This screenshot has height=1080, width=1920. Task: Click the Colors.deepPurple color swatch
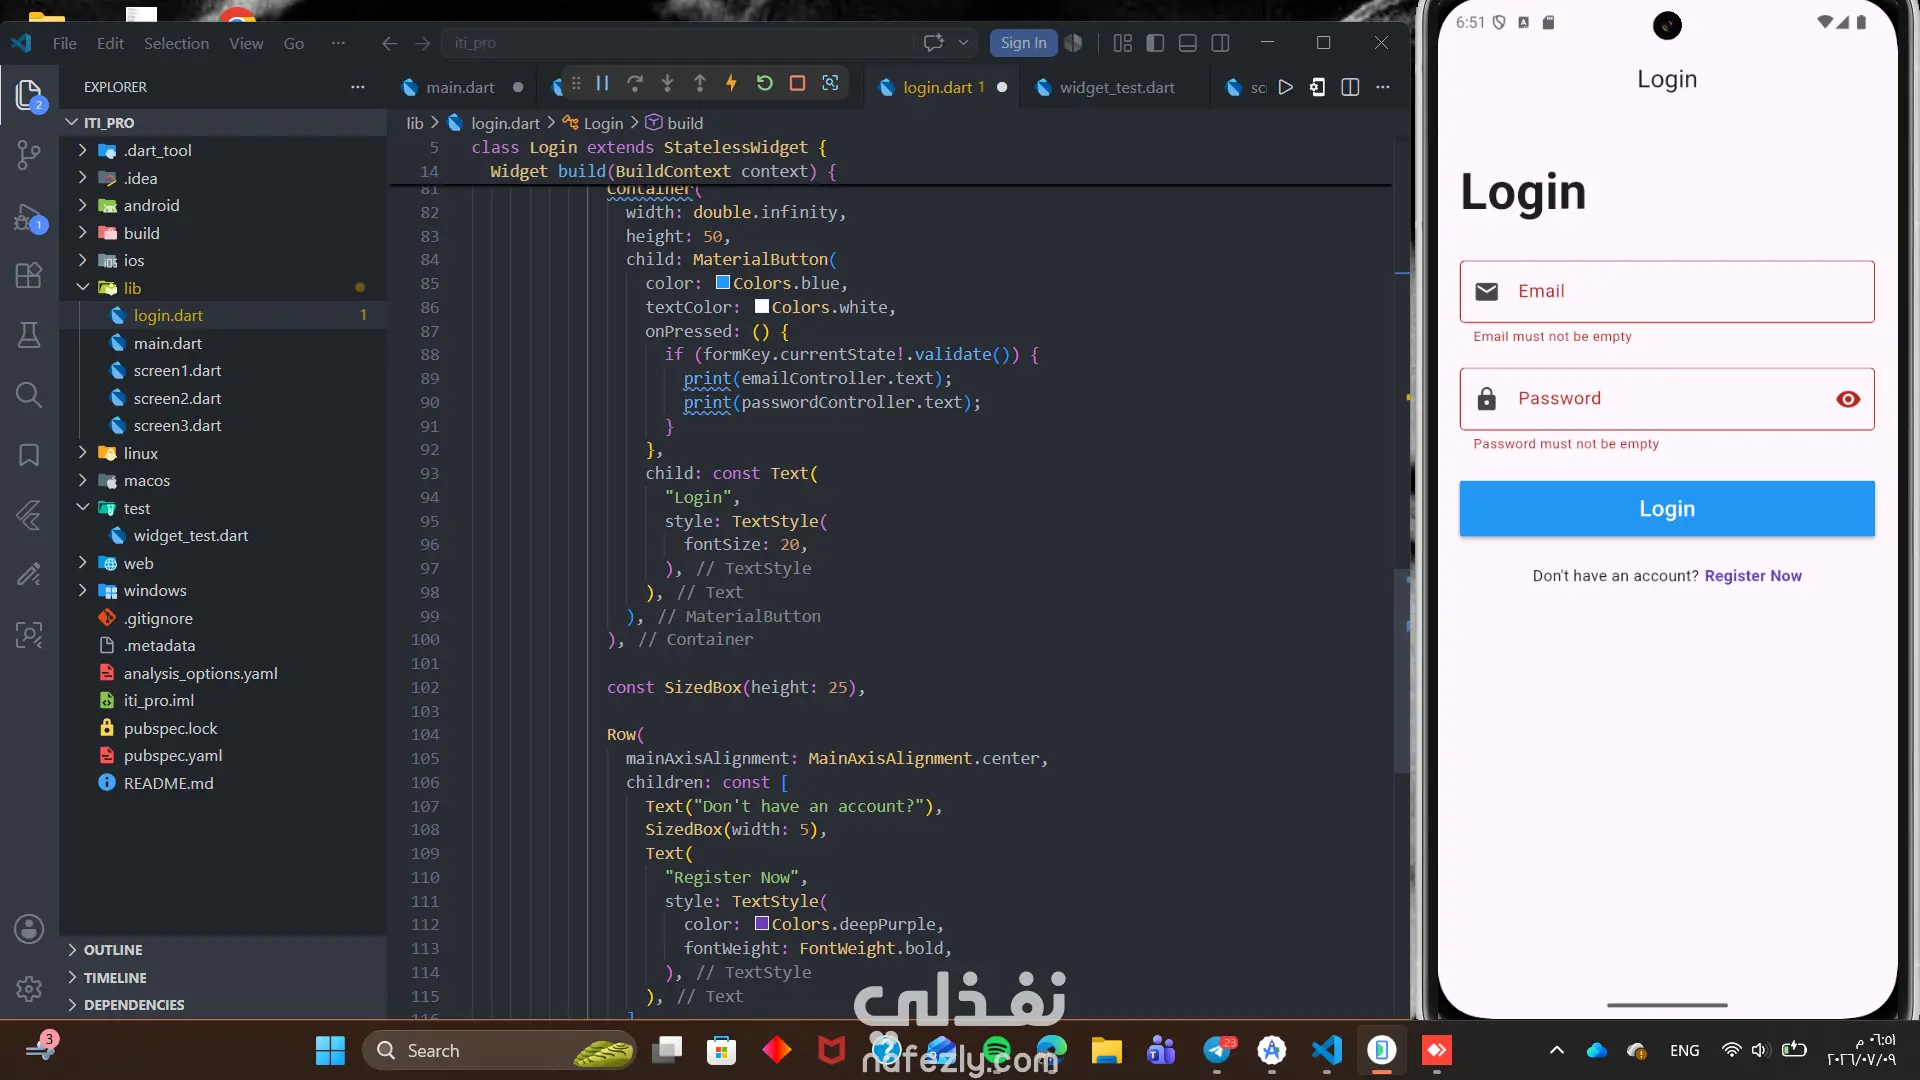point(762,924)
